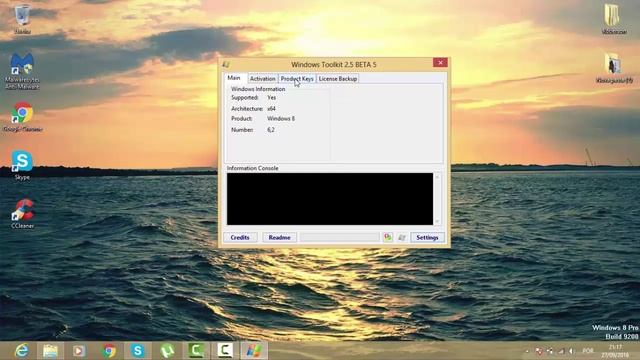
Task: Select the Recycle Bin desktop icon
Action: coord(22,19)
